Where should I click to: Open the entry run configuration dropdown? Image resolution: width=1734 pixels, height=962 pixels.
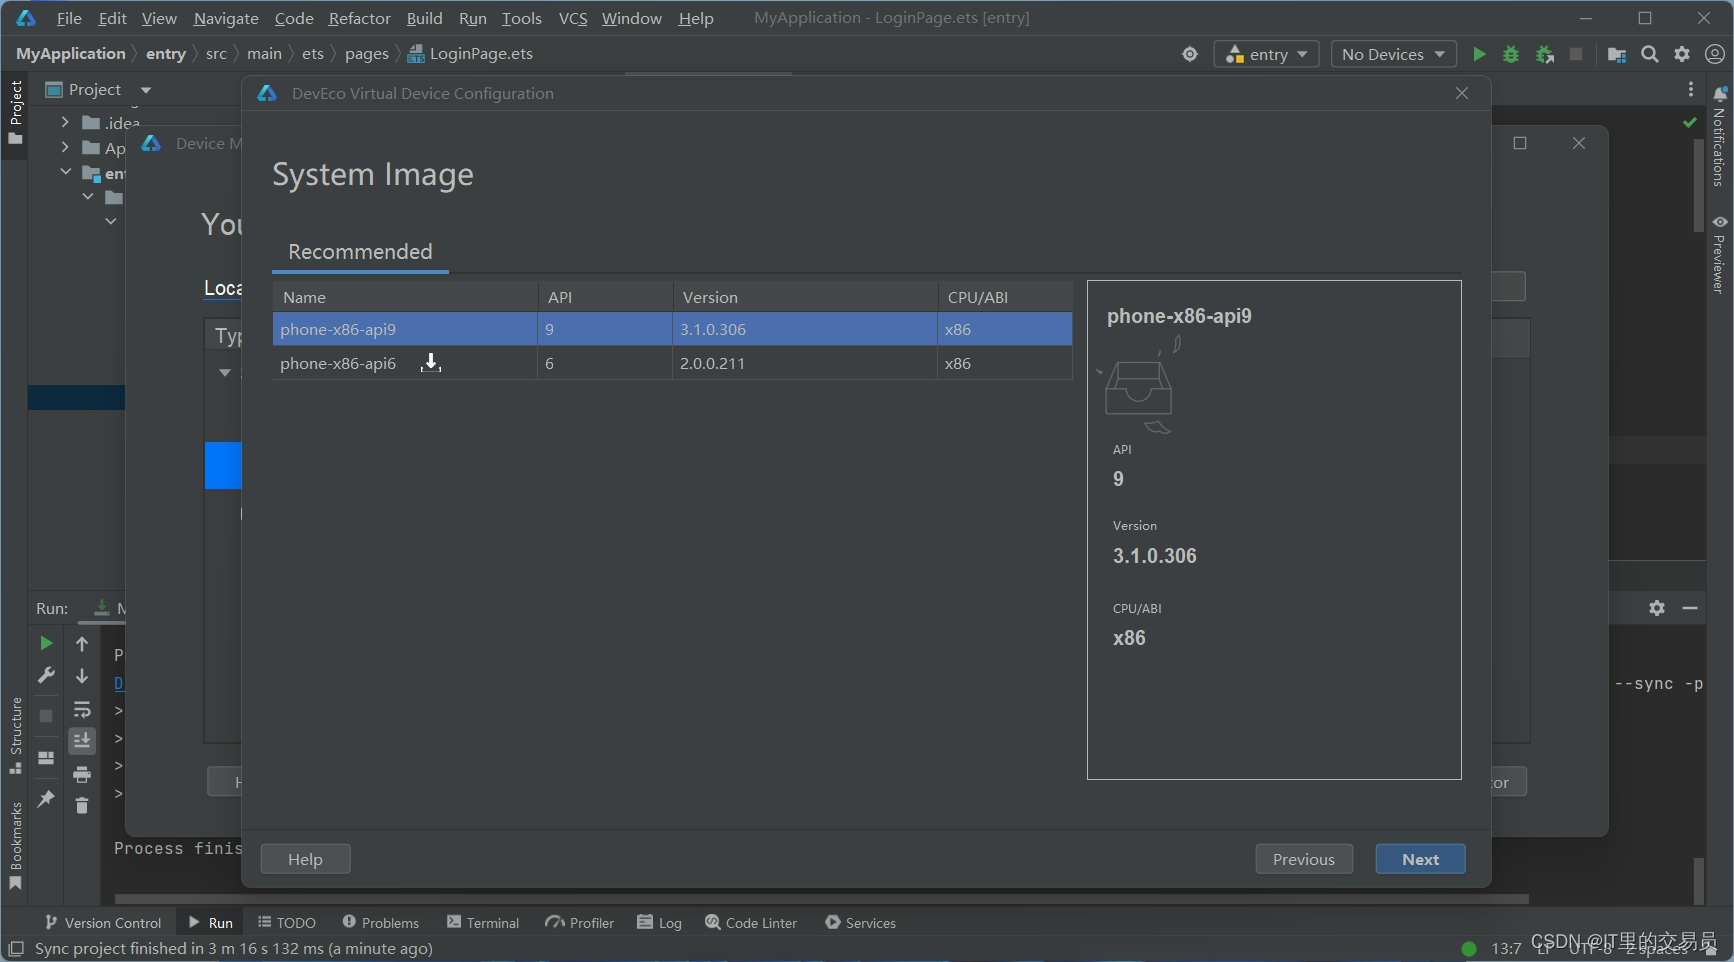(1266, 54)
